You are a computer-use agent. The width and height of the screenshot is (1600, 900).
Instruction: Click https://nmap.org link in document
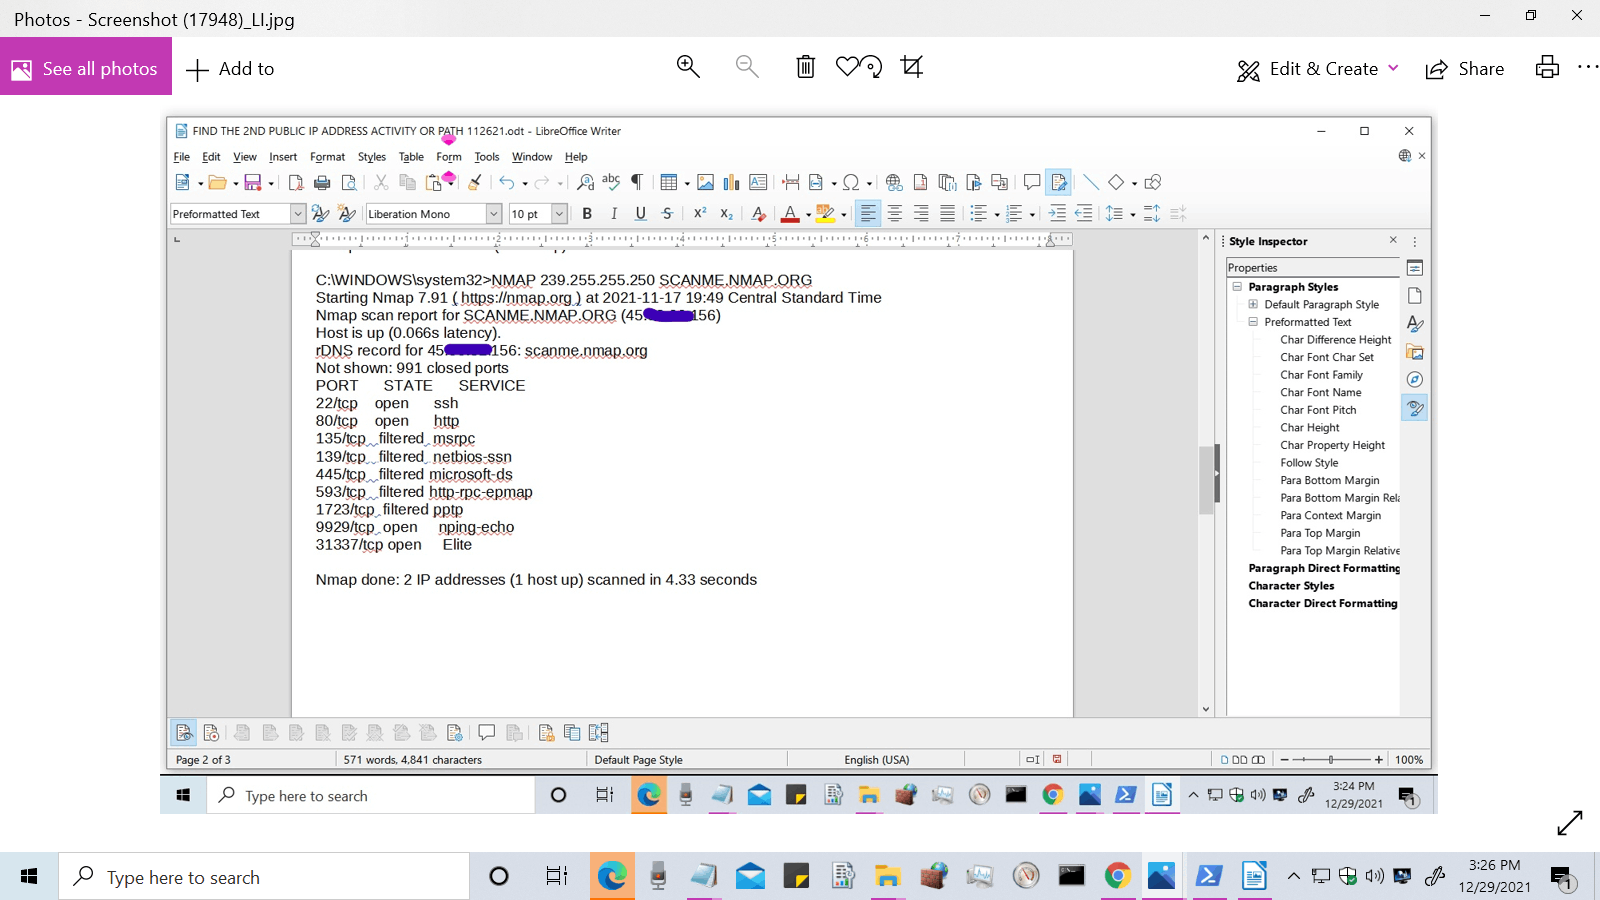coord(516,298)
